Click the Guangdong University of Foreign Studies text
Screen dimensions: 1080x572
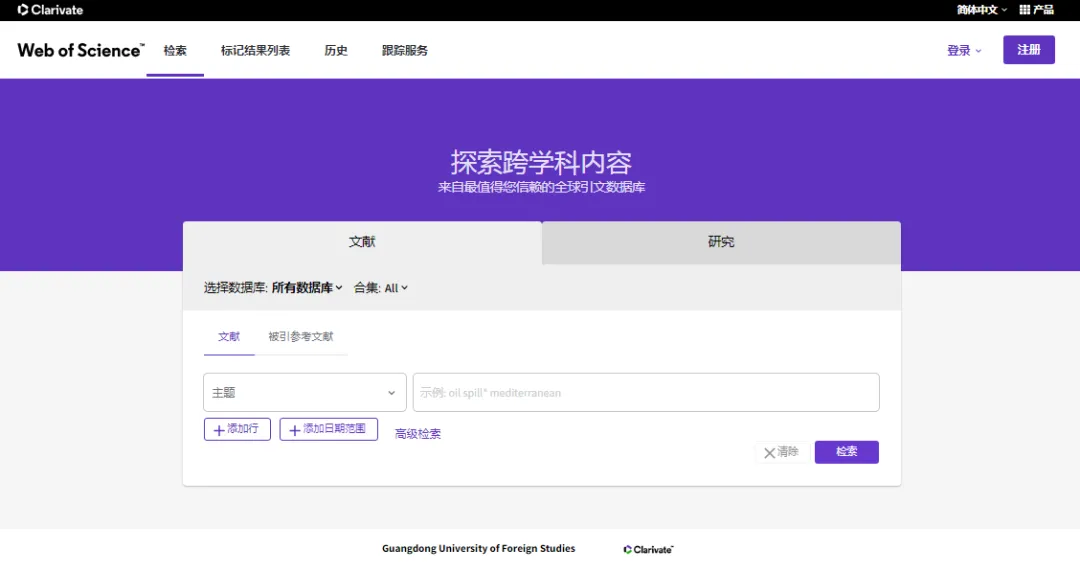[x=479, y=549]
